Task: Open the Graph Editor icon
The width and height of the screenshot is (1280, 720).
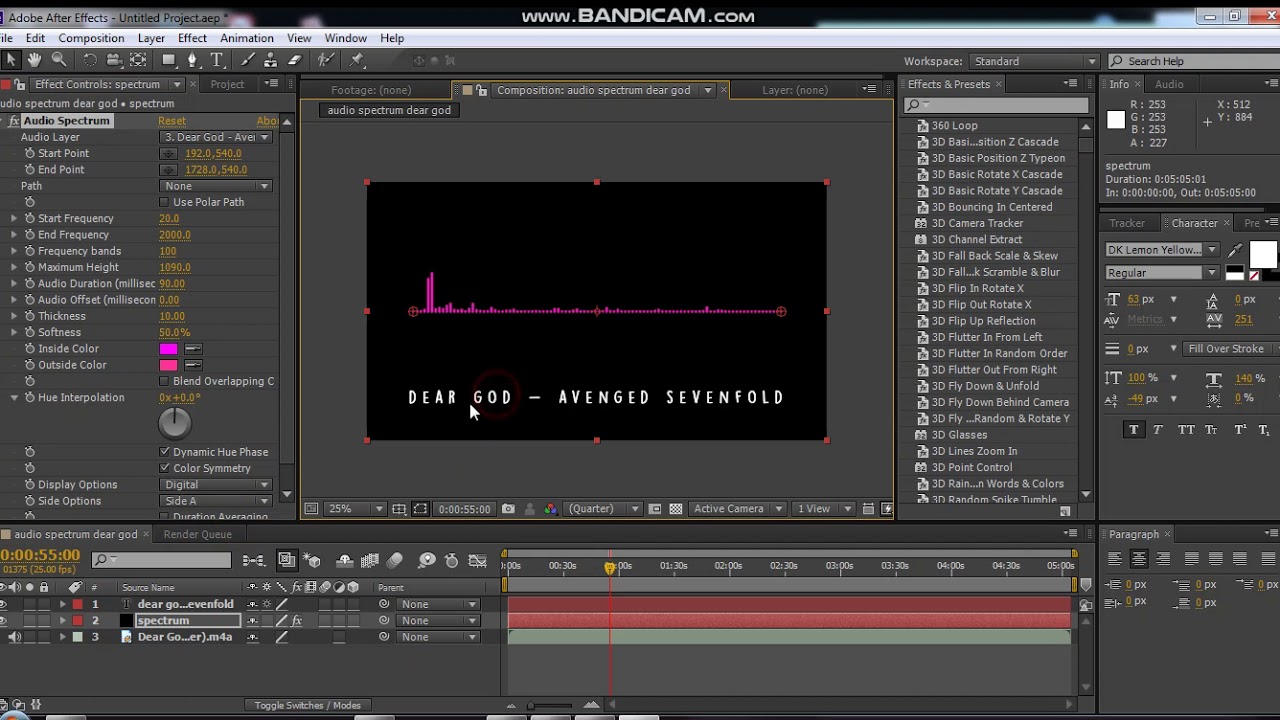Action: coord(477,561)
